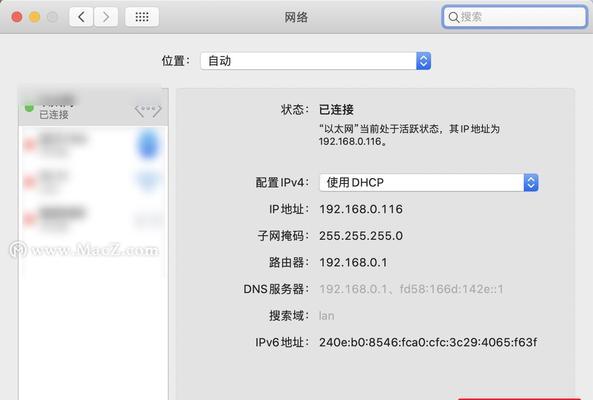This screenshot has width=593, height=400.
Task: Click the 状态 label
Action: click(295, 110)
